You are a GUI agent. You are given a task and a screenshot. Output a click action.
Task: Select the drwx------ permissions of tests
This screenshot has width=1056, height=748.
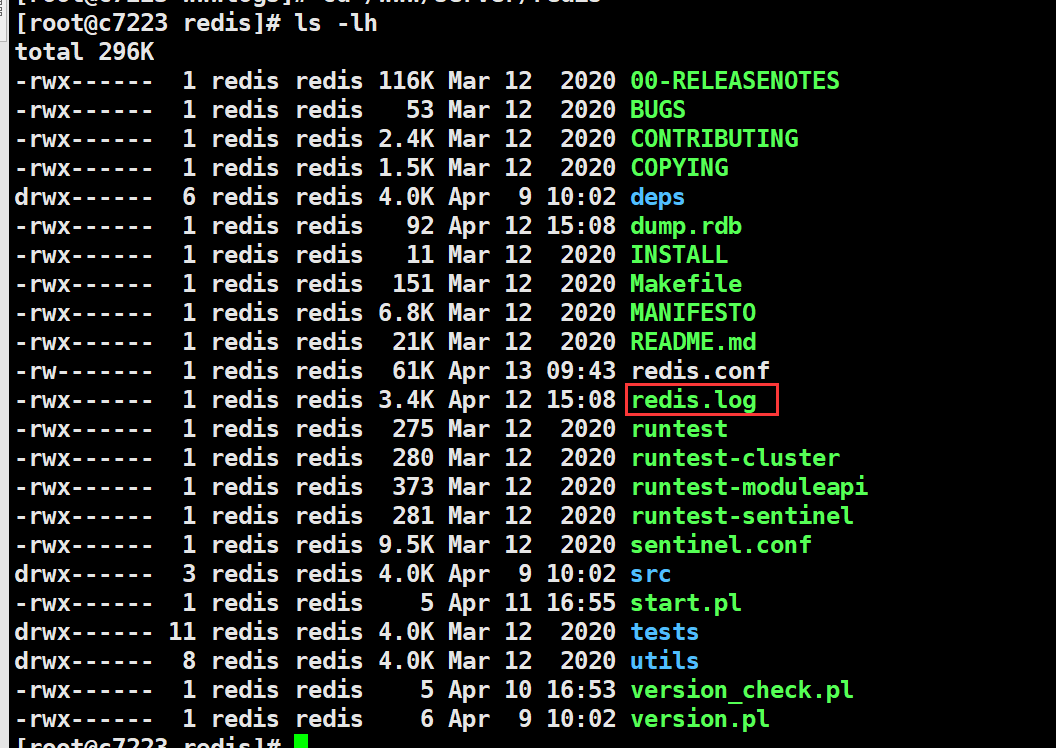click(84, 632)
